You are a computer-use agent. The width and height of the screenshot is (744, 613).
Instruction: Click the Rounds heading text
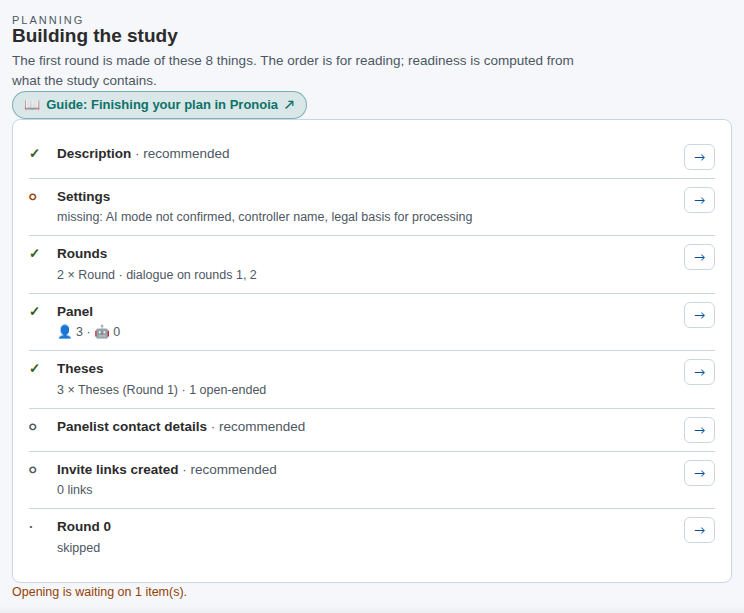pos(82,254)
